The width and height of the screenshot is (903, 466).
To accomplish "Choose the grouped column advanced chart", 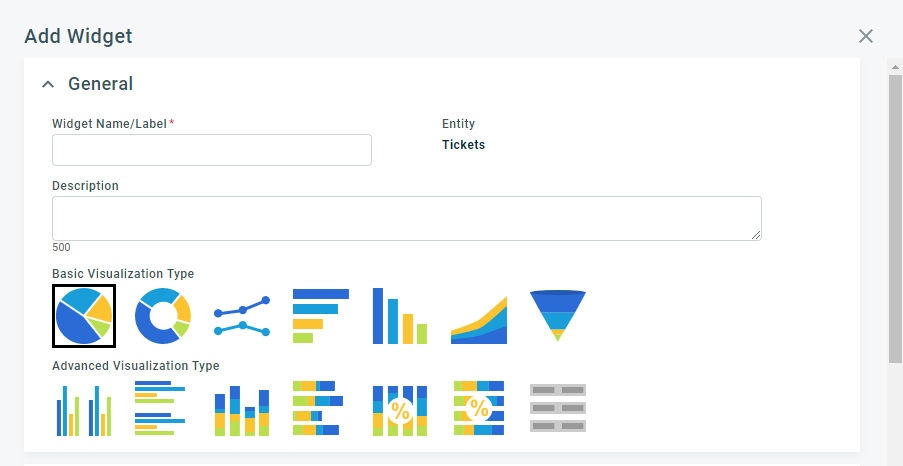I will click(84, 410).
